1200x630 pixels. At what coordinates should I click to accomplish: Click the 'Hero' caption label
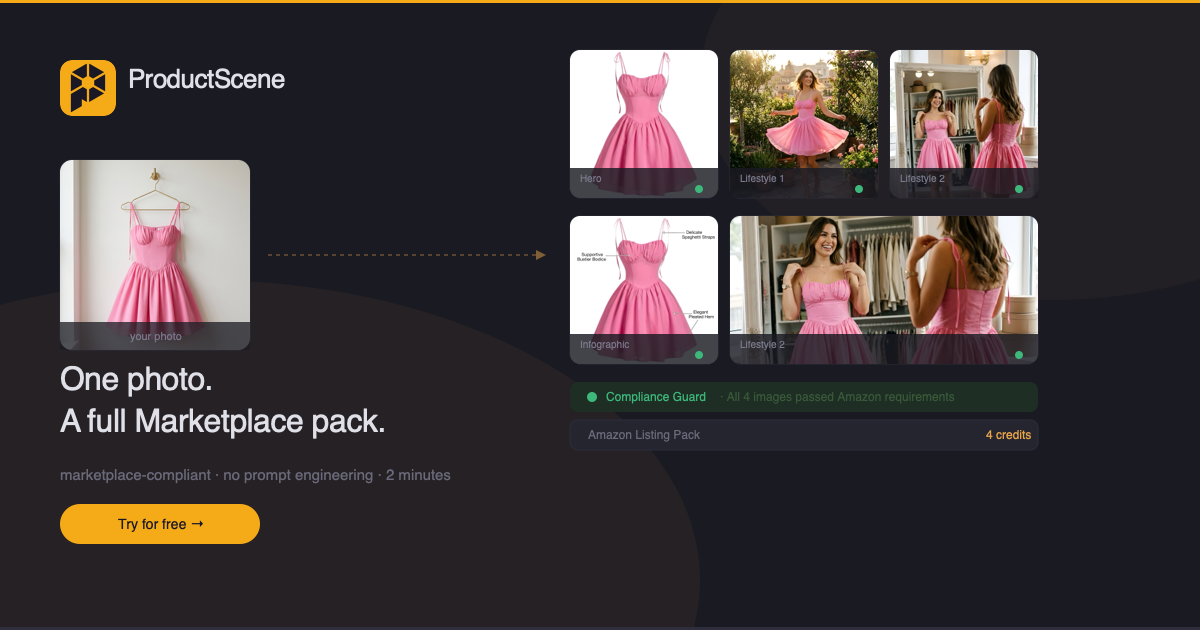[x=591, y=179]
